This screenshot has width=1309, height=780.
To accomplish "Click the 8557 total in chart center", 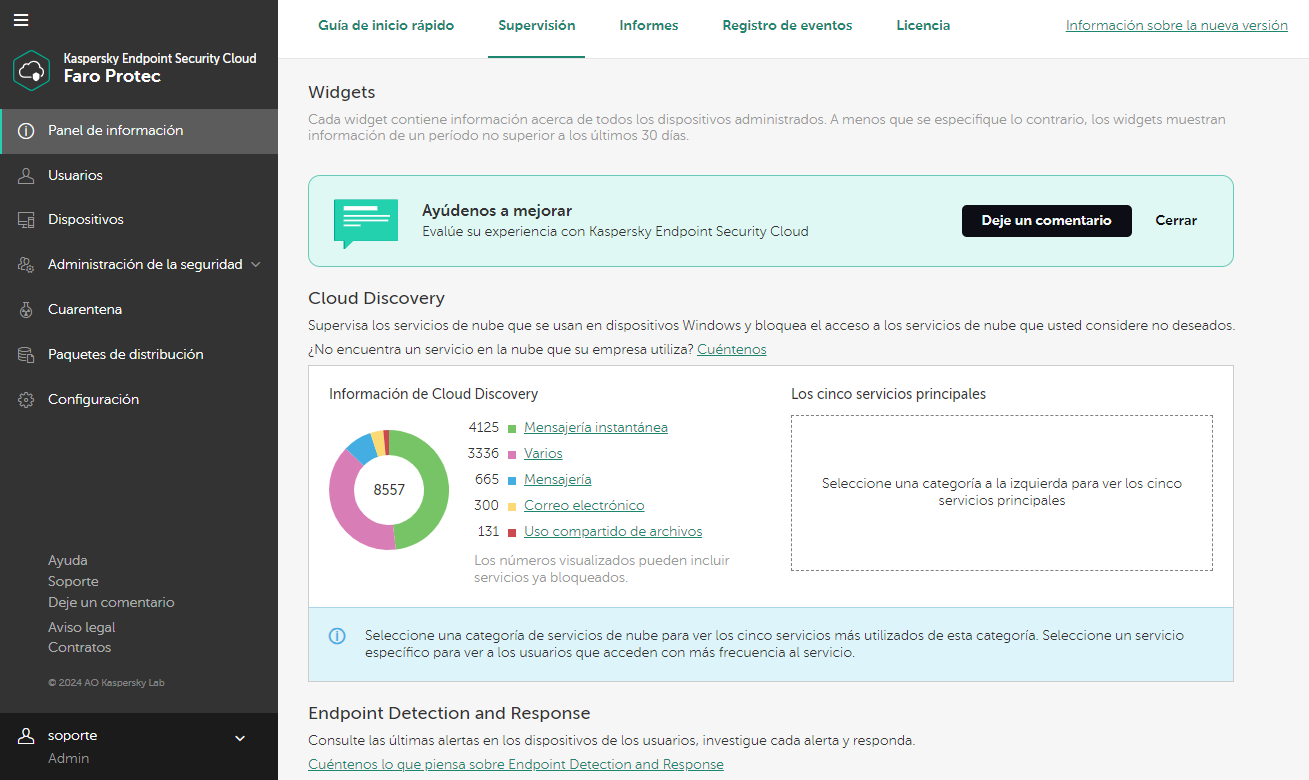I will point(389,490).
